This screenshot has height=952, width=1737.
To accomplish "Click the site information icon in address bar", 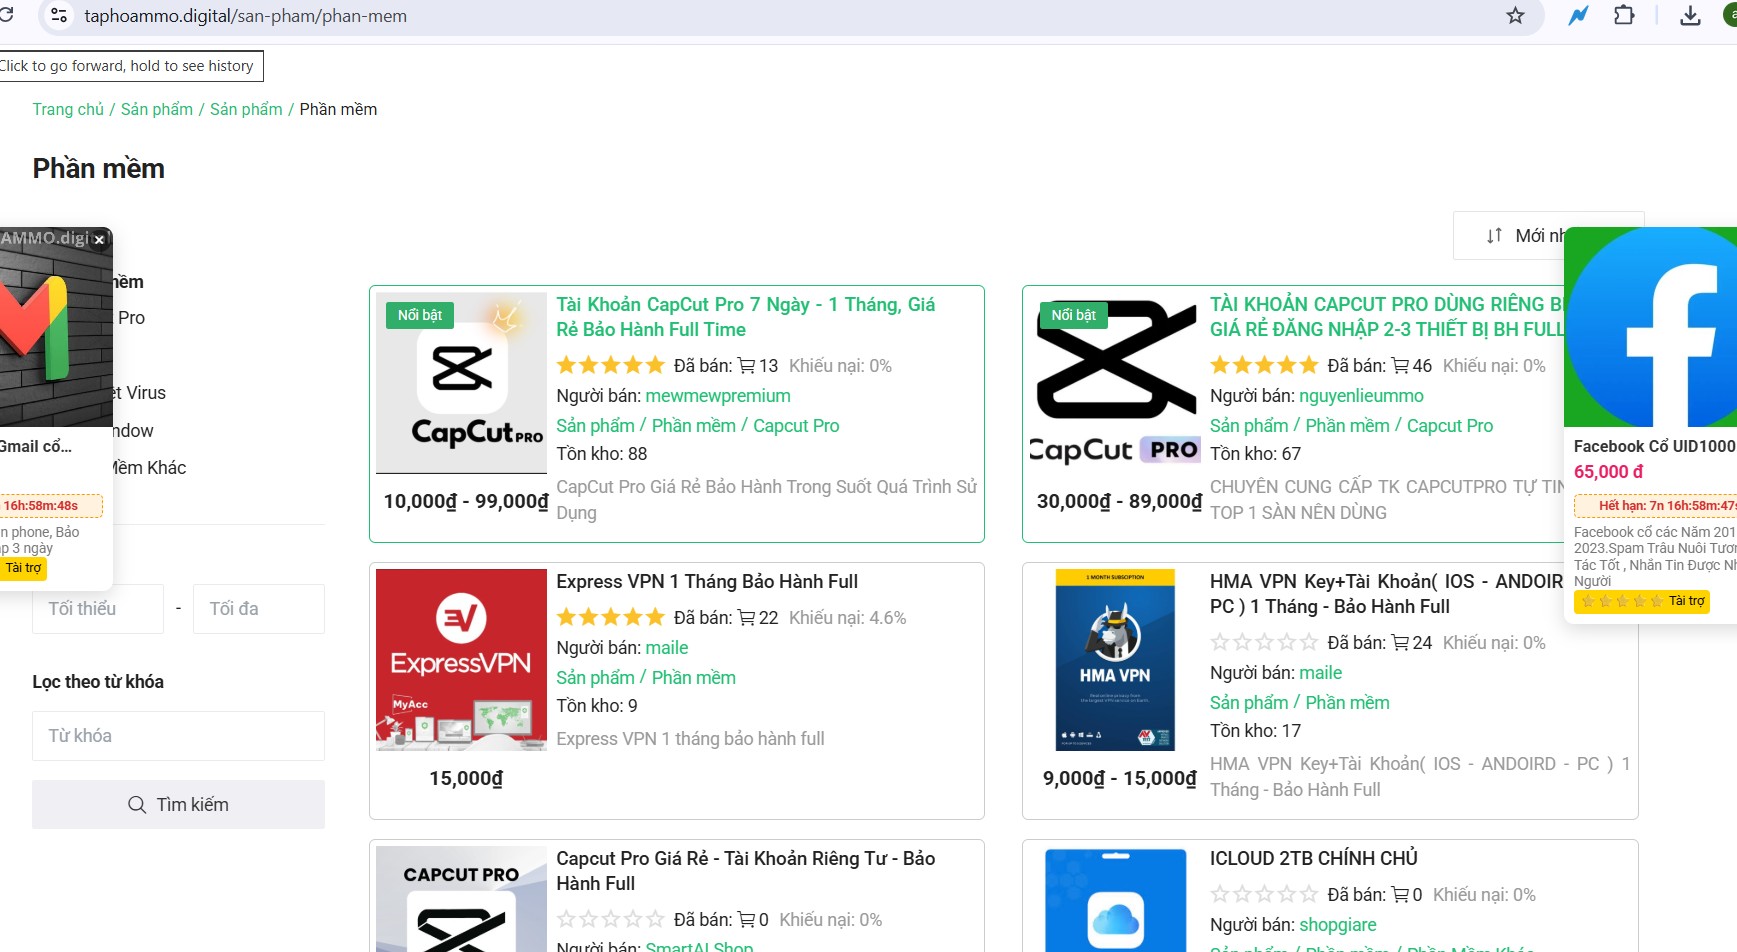I will tap(59, 15).
